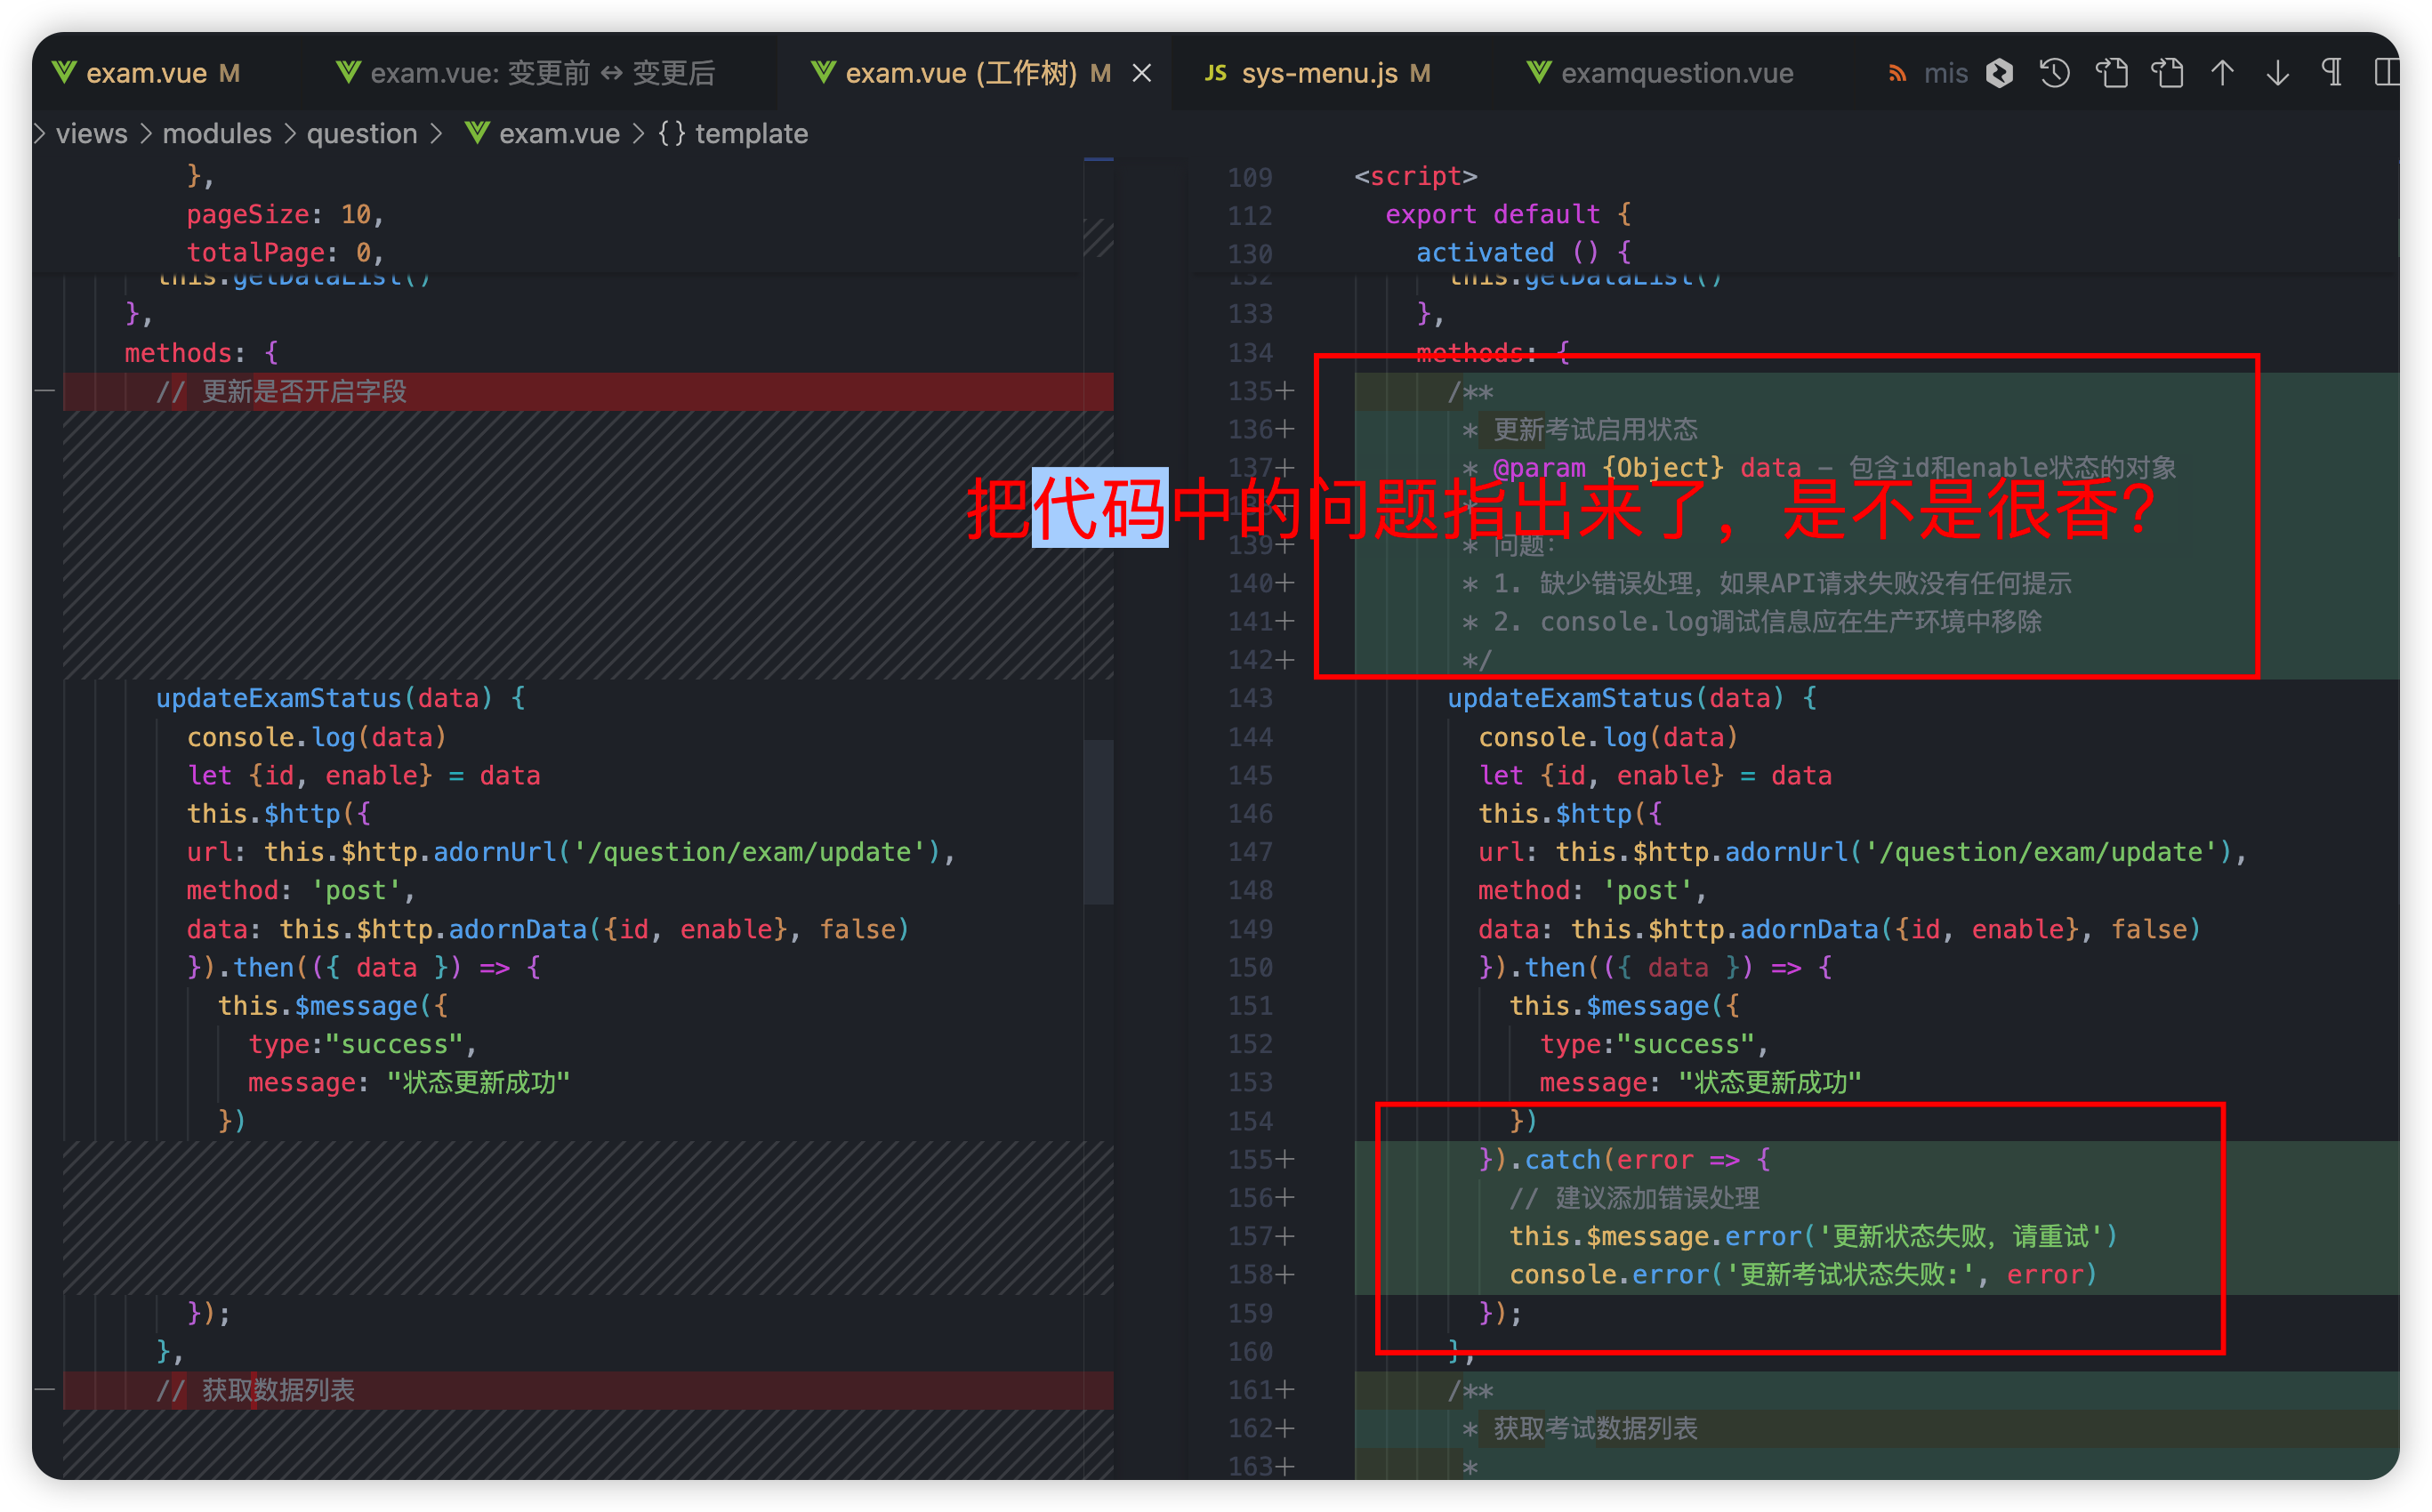
Task: Expand the question breadcrumb dropdown
Action: click(361, 133)
